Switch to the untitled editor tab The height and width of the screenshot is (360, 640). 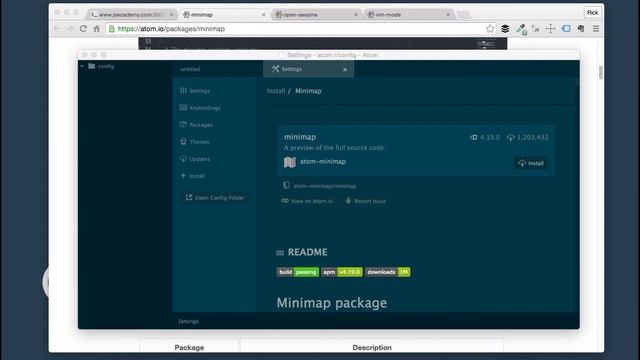[x=190, y=69]
